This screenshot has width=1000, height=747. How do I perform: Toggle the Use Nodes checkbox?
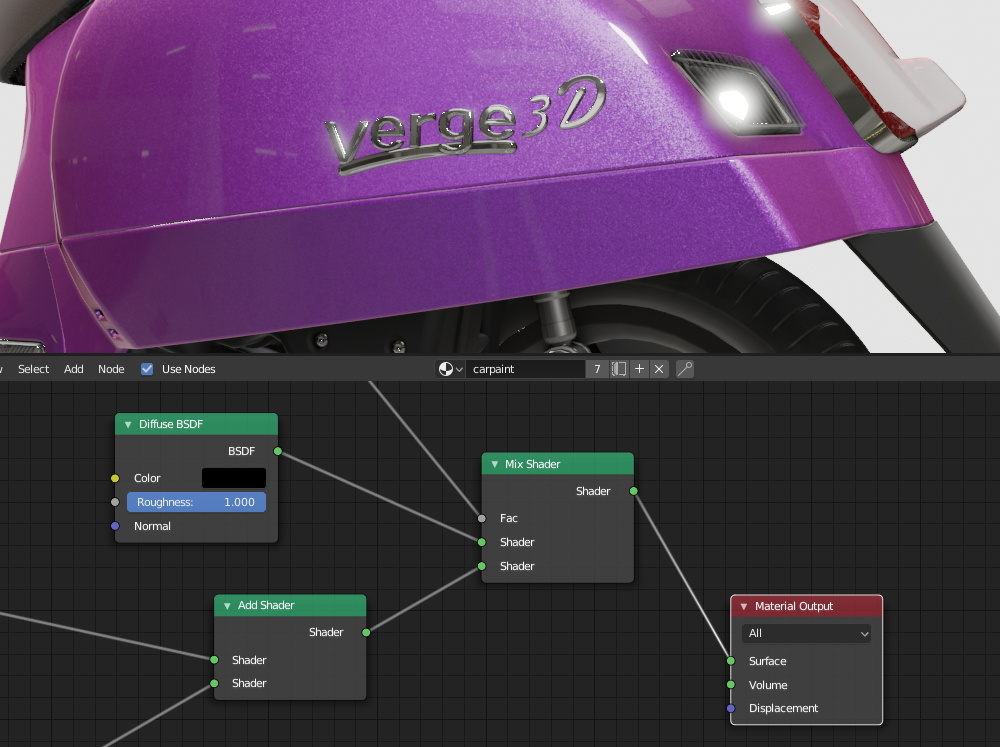coord(148,369)
